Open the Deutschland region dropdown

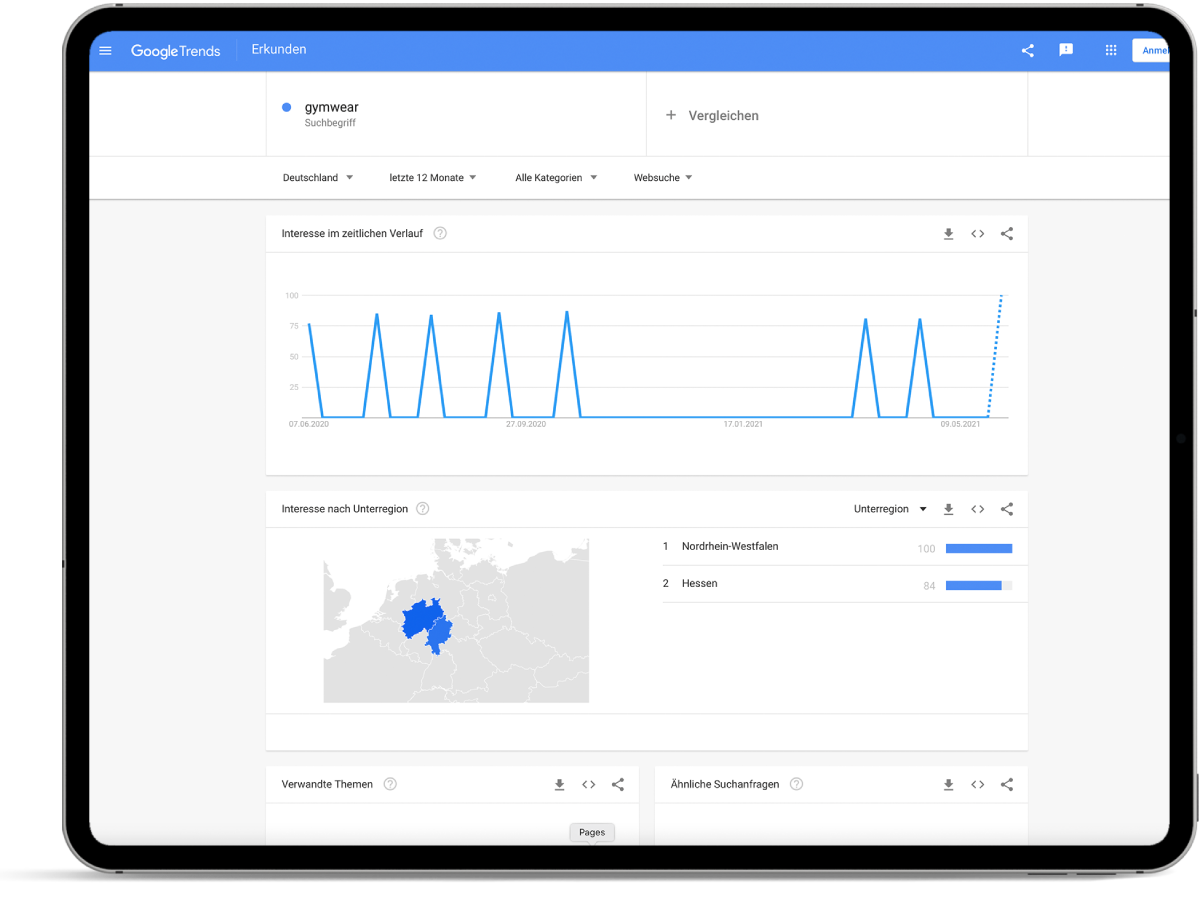tap(318, 178)
